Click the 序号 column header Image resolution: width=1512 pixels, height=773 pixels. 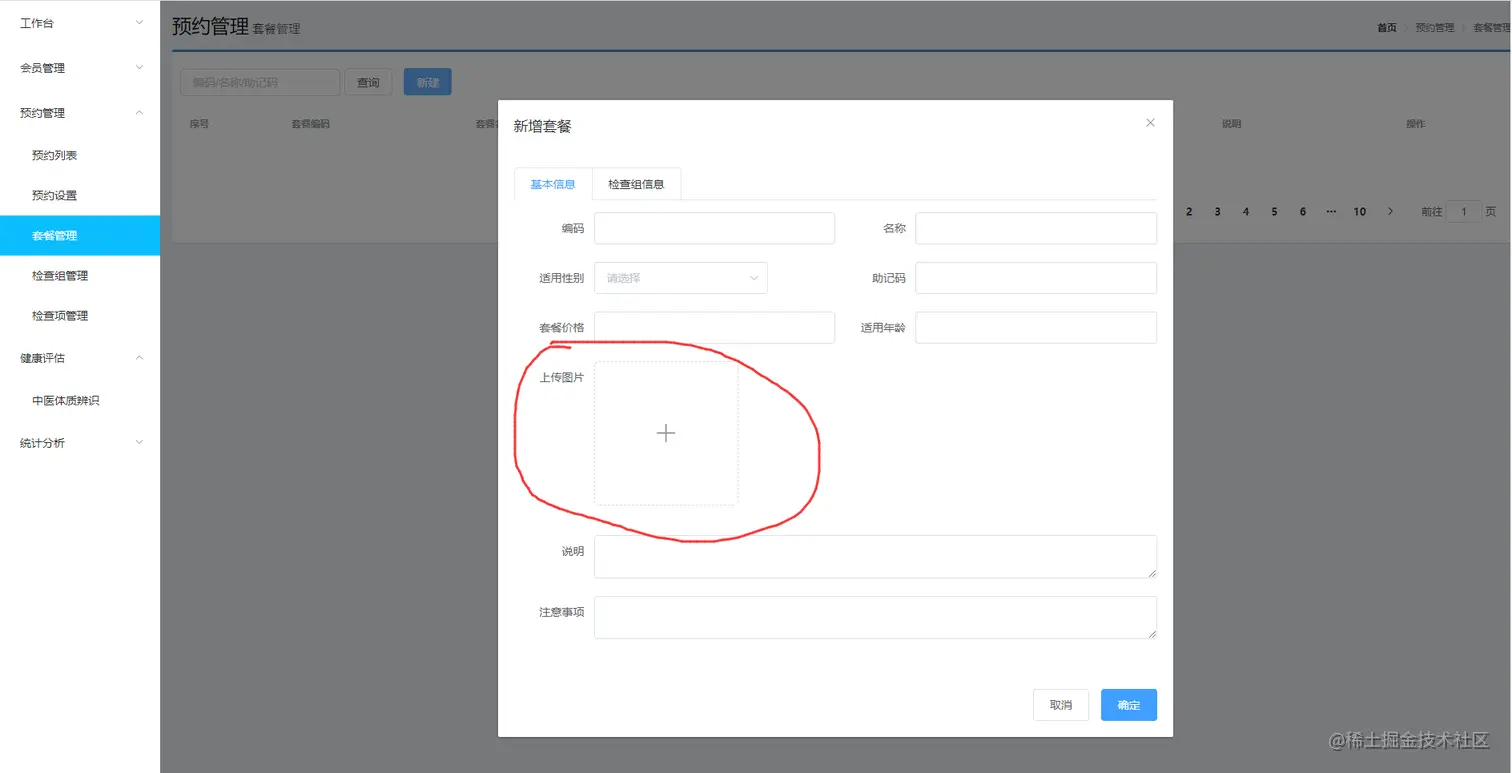coord(199,124)
